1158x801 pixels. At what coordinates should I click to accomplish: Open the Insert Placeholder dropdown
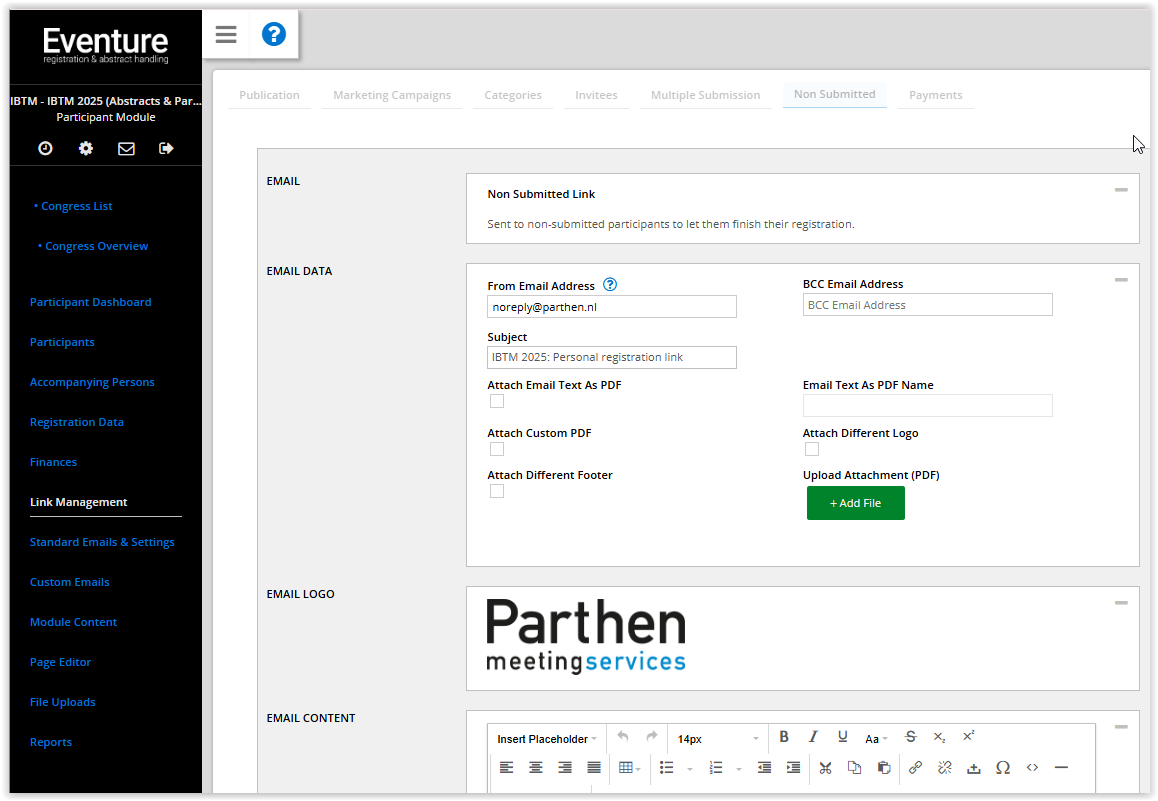tap(546, 739)
